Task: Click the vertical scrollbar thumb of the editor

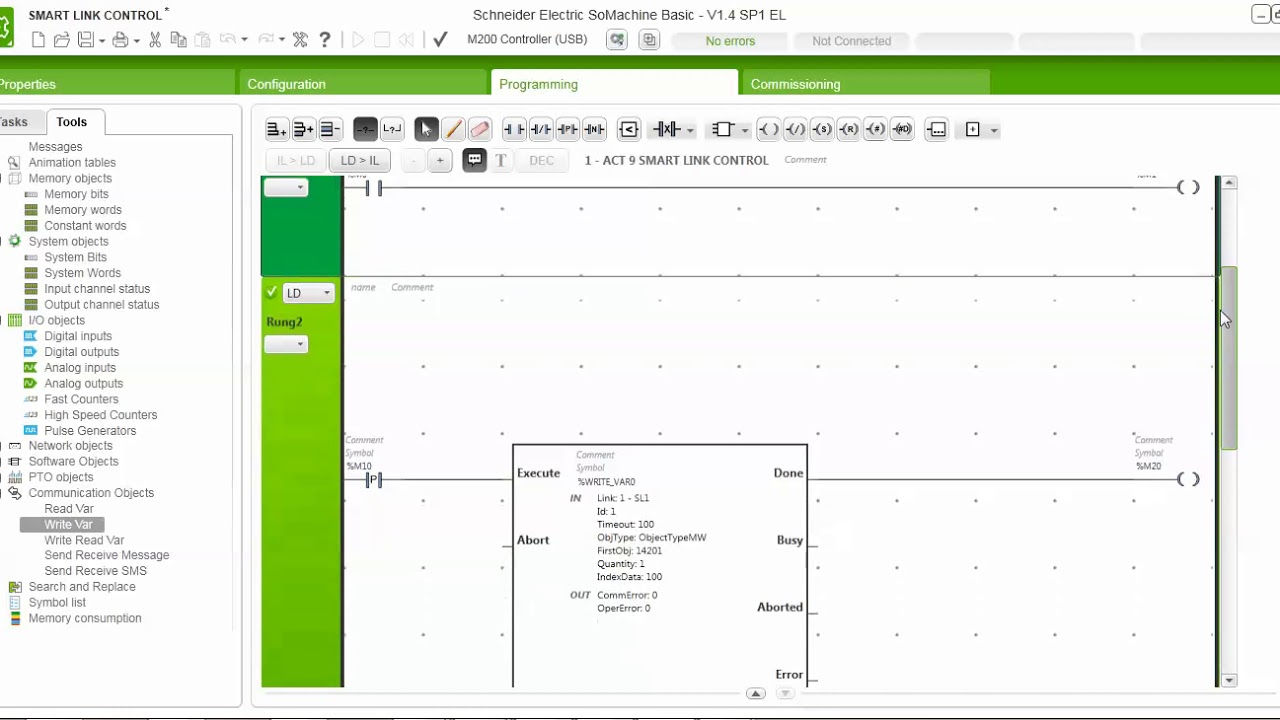Action: click(x=1229, y=358)
